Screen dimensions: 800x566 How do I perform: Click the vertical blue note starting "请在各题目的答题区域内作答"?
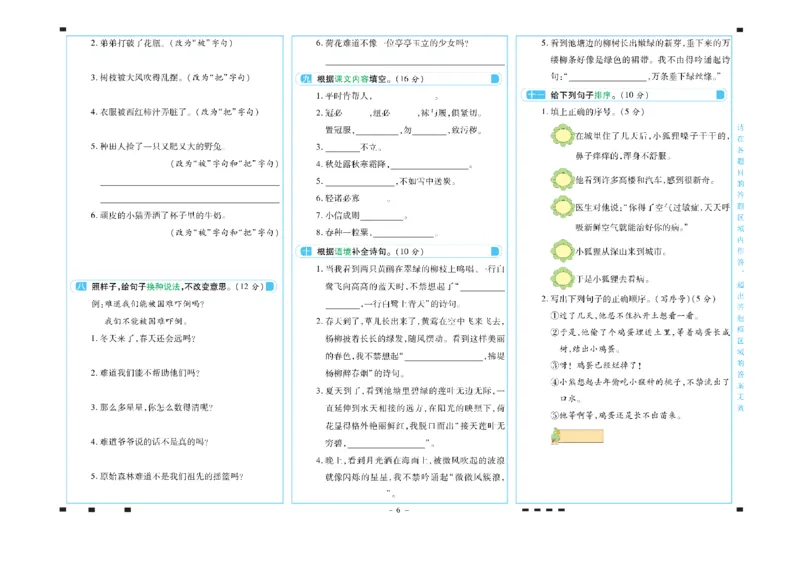click(x=741, y=267)
